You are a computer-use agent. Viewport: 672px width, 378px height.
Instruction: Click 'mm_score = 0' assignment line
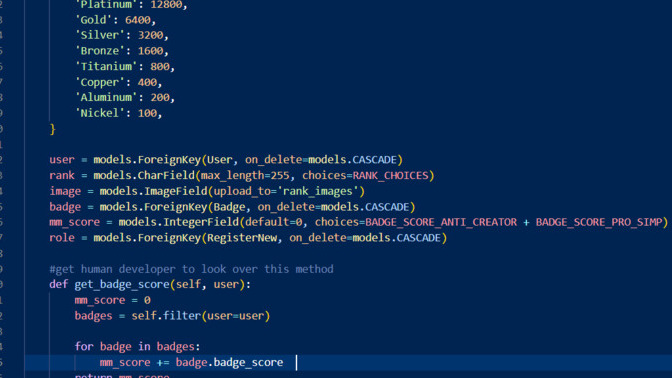point(113,300)
